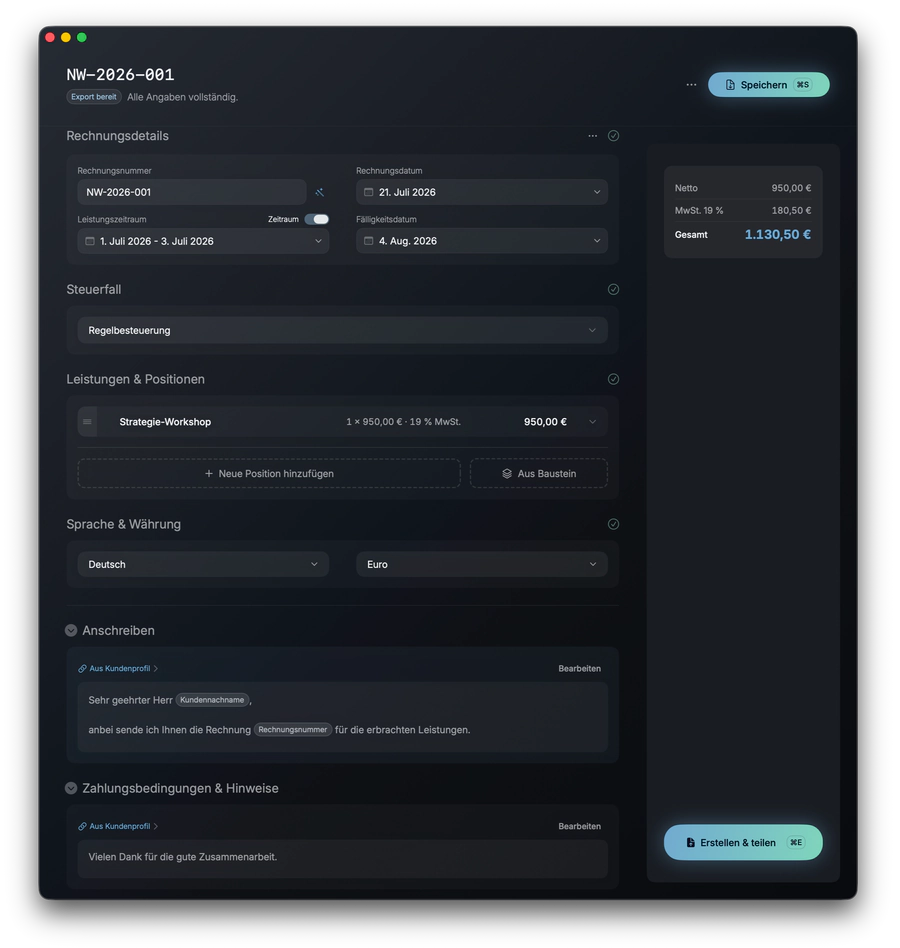Open the Leistungszeitraum date range dropdown
The height and width of the screenshot is (948, 900).
203,241
